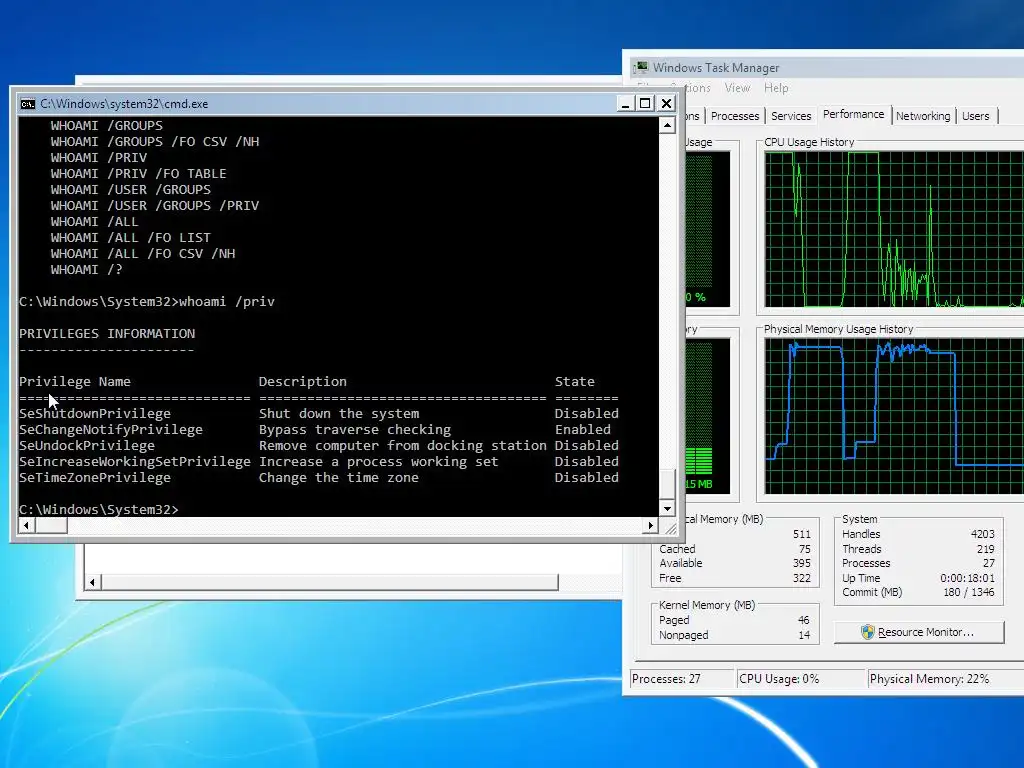Switch to the Processes tab in Task Manager
This screenshot has height=768, width=1024.
[735, 116]
